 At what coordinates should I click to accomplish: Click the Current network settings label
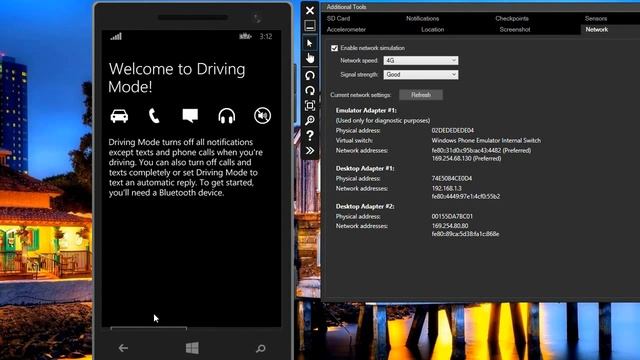(x=360, y=95)
